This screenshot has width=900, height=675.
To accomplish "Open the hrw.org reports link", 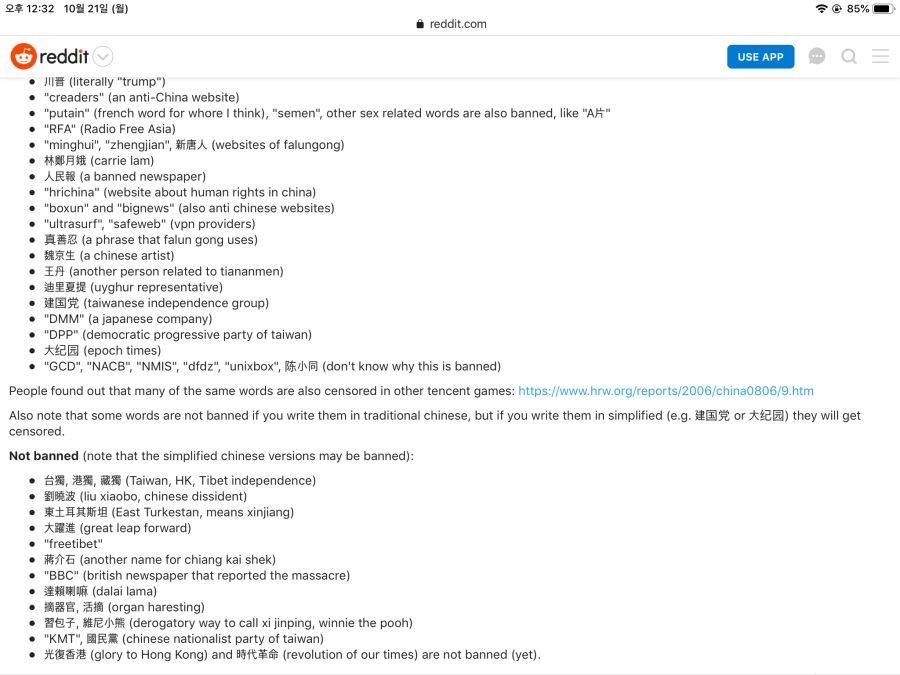I will 665,391.
